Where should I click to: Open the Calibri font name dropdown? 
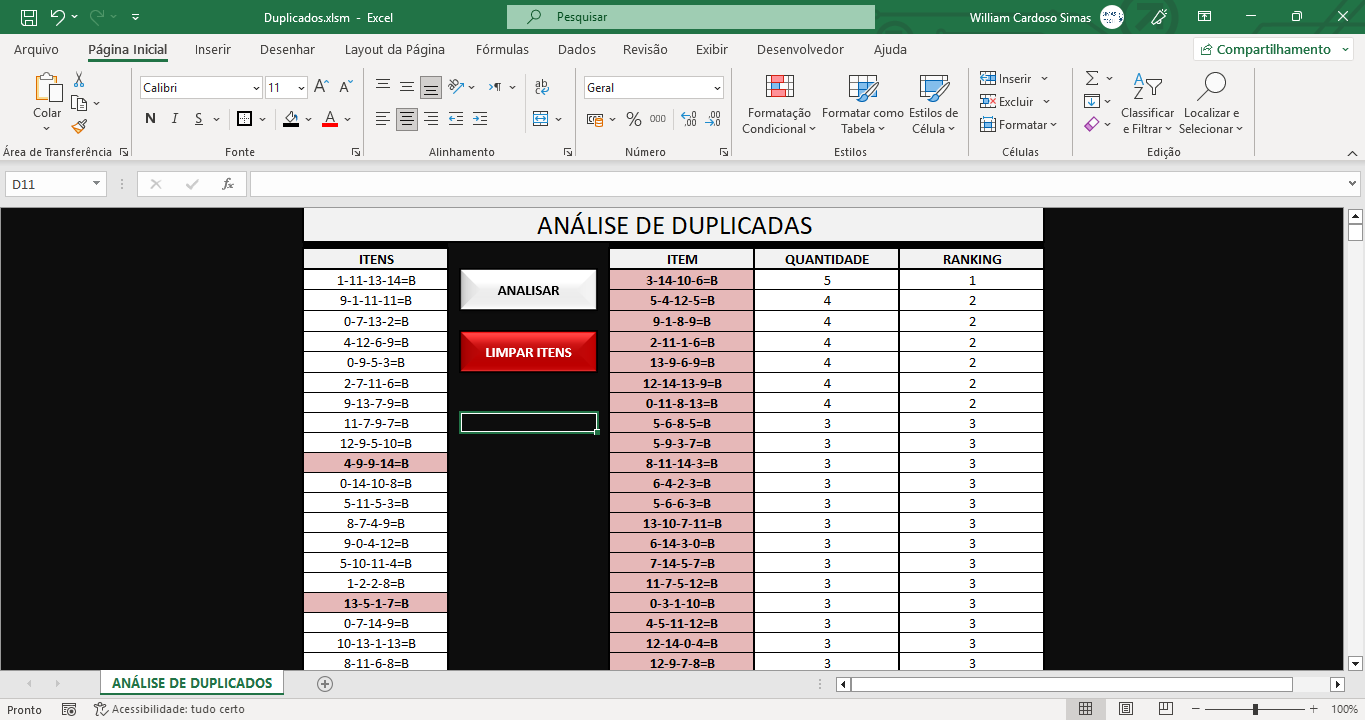(255, 88)
